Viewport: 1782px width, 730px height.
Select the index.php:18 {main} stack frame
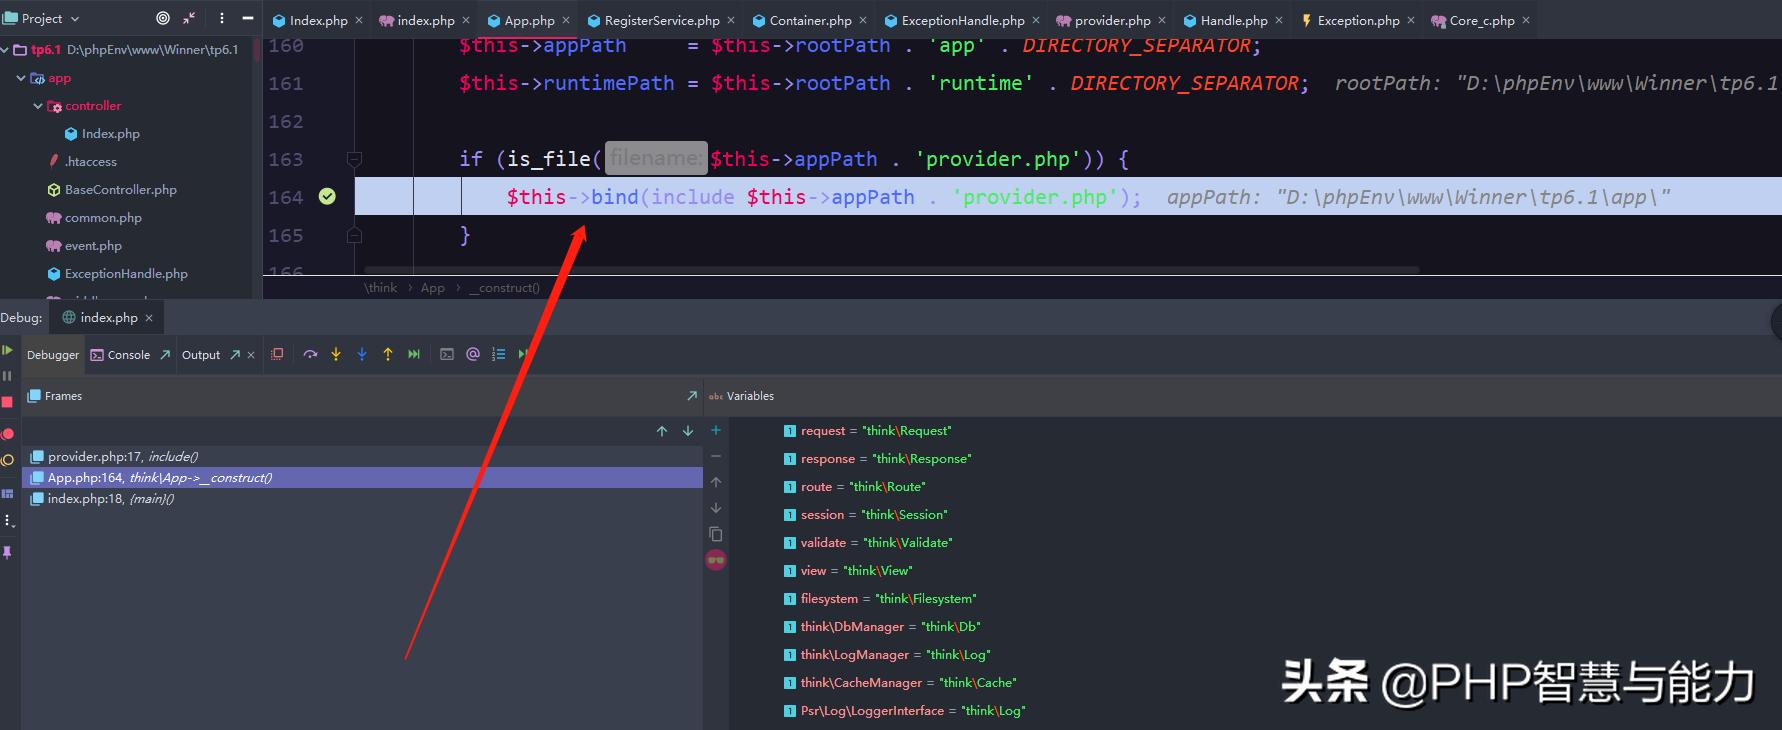click(110, 499)
